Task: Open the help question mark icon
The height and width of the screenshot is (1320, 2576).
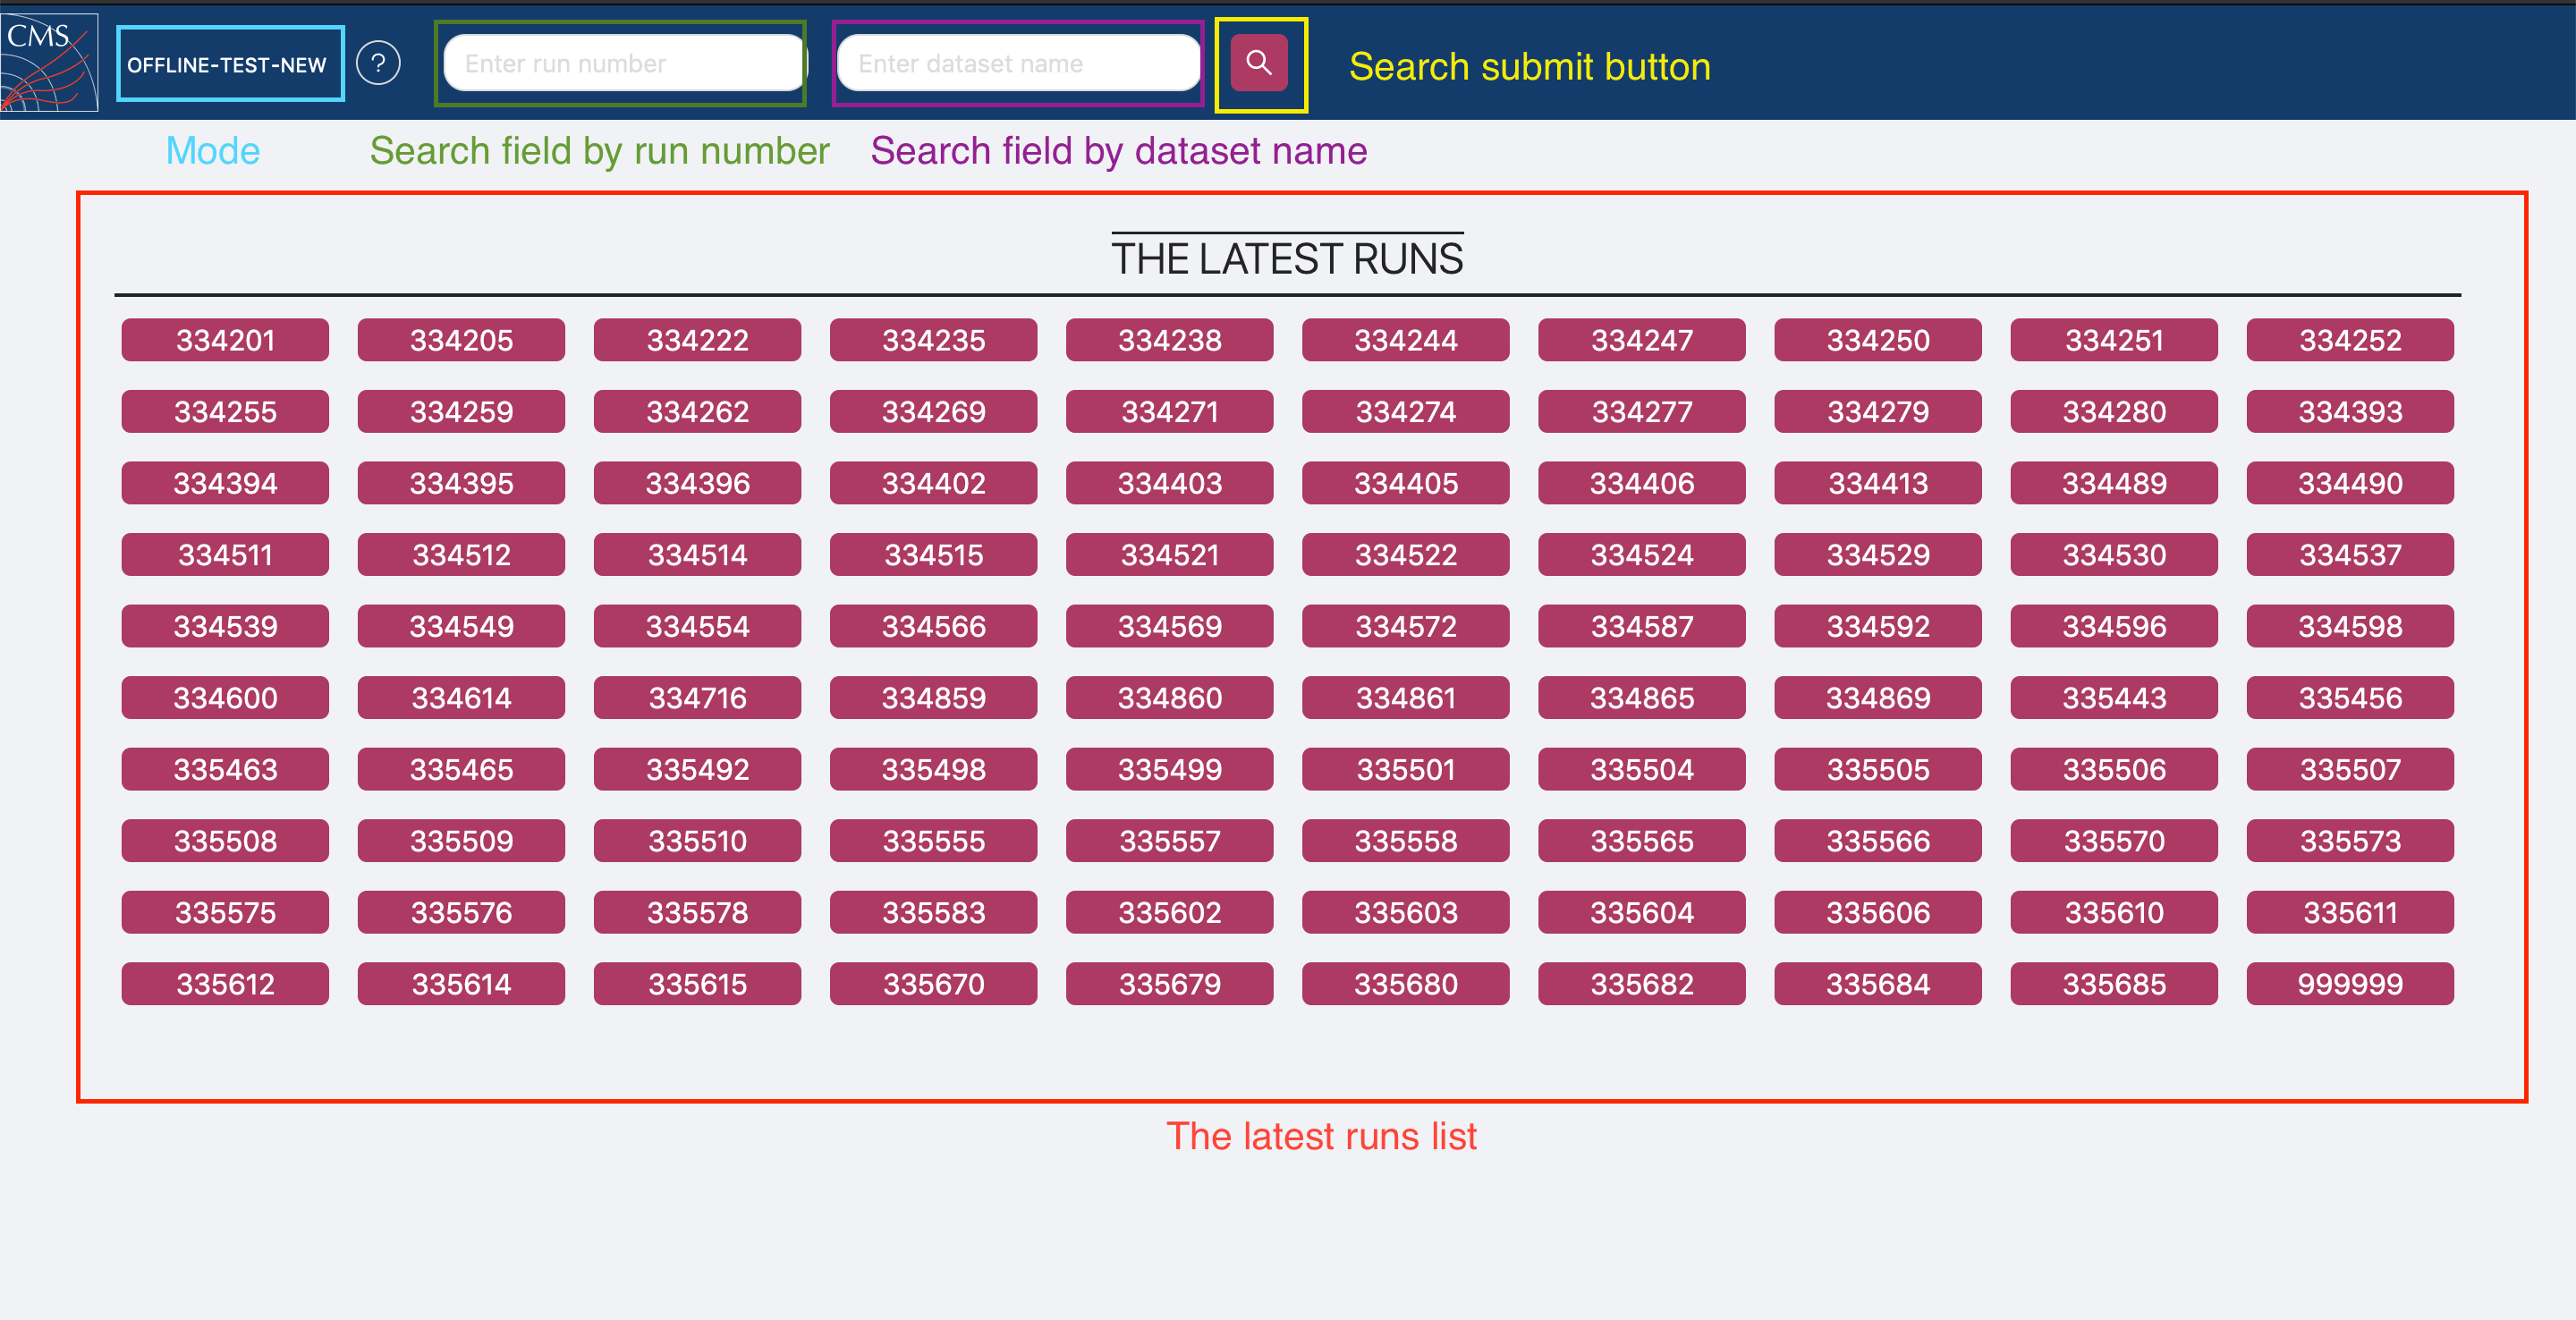Action: [x=378, y=64]
